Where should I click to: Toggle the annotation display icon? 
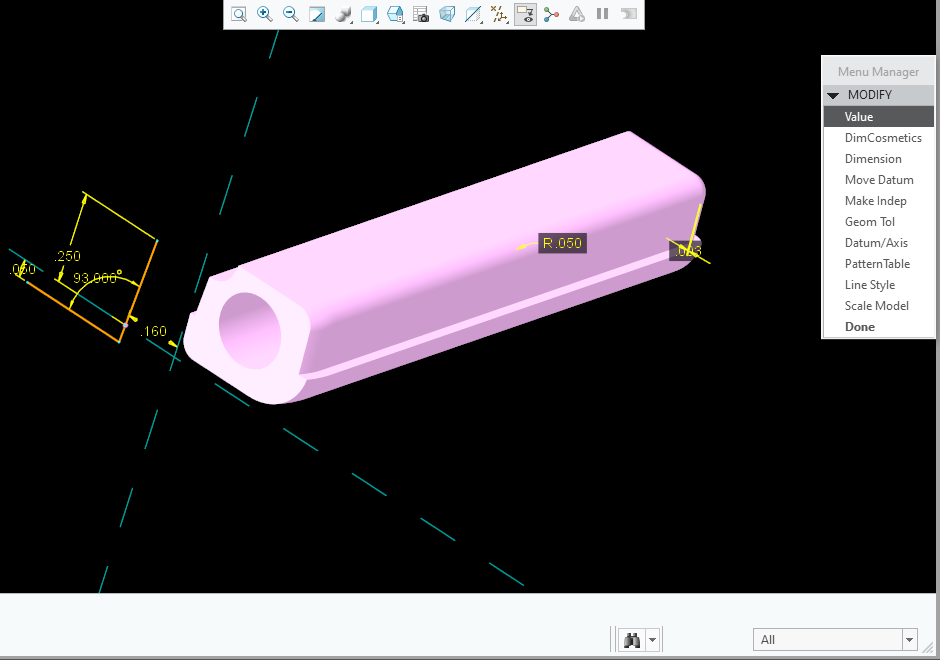[x=525, y=14]
